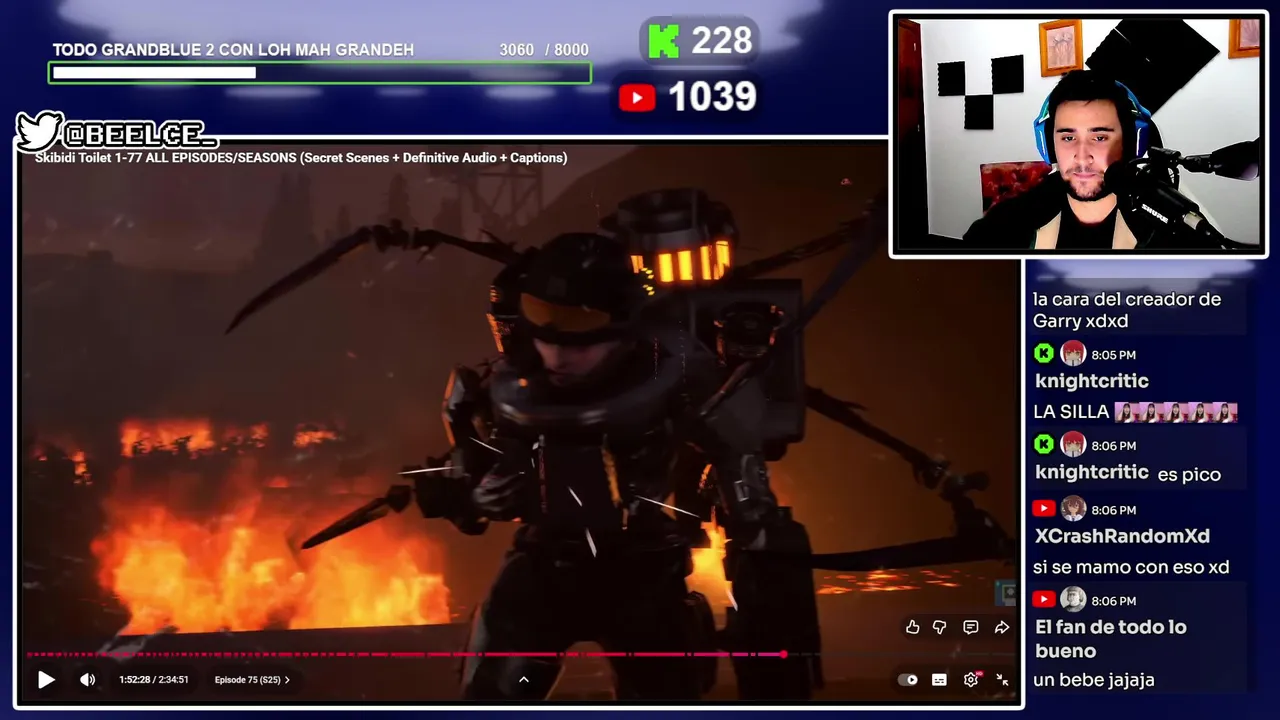Click TODO GRANDBLUE 2 goal title
This screenshot has width=1280, height=720.
[233, 50]
